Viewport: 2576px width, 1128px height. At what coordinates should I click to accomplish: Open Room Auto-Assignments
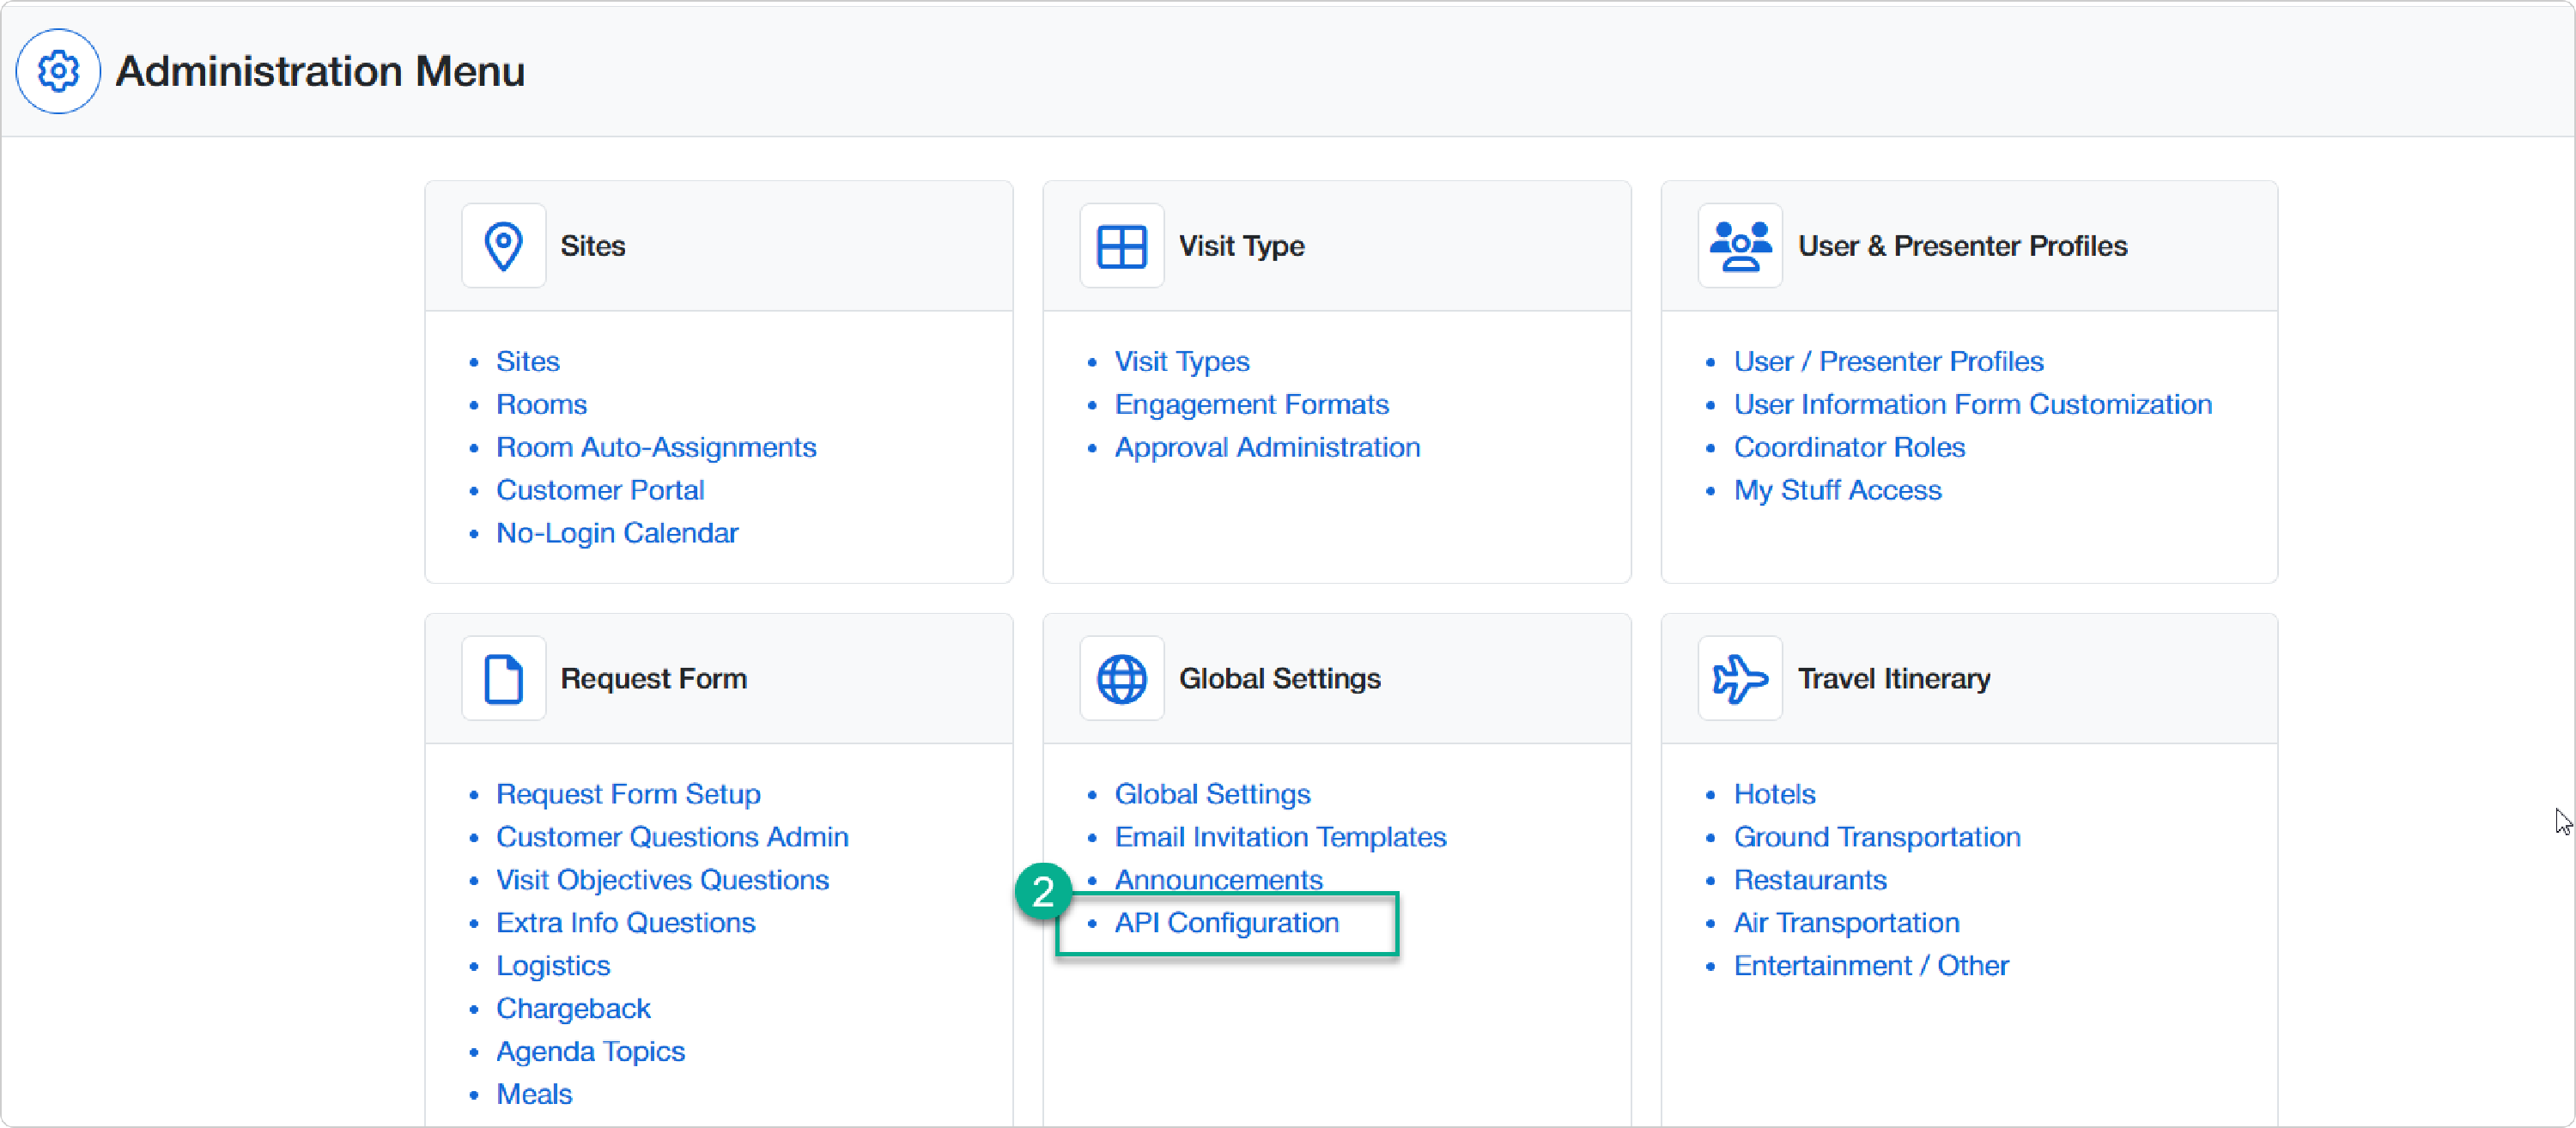tap(656, 447)
